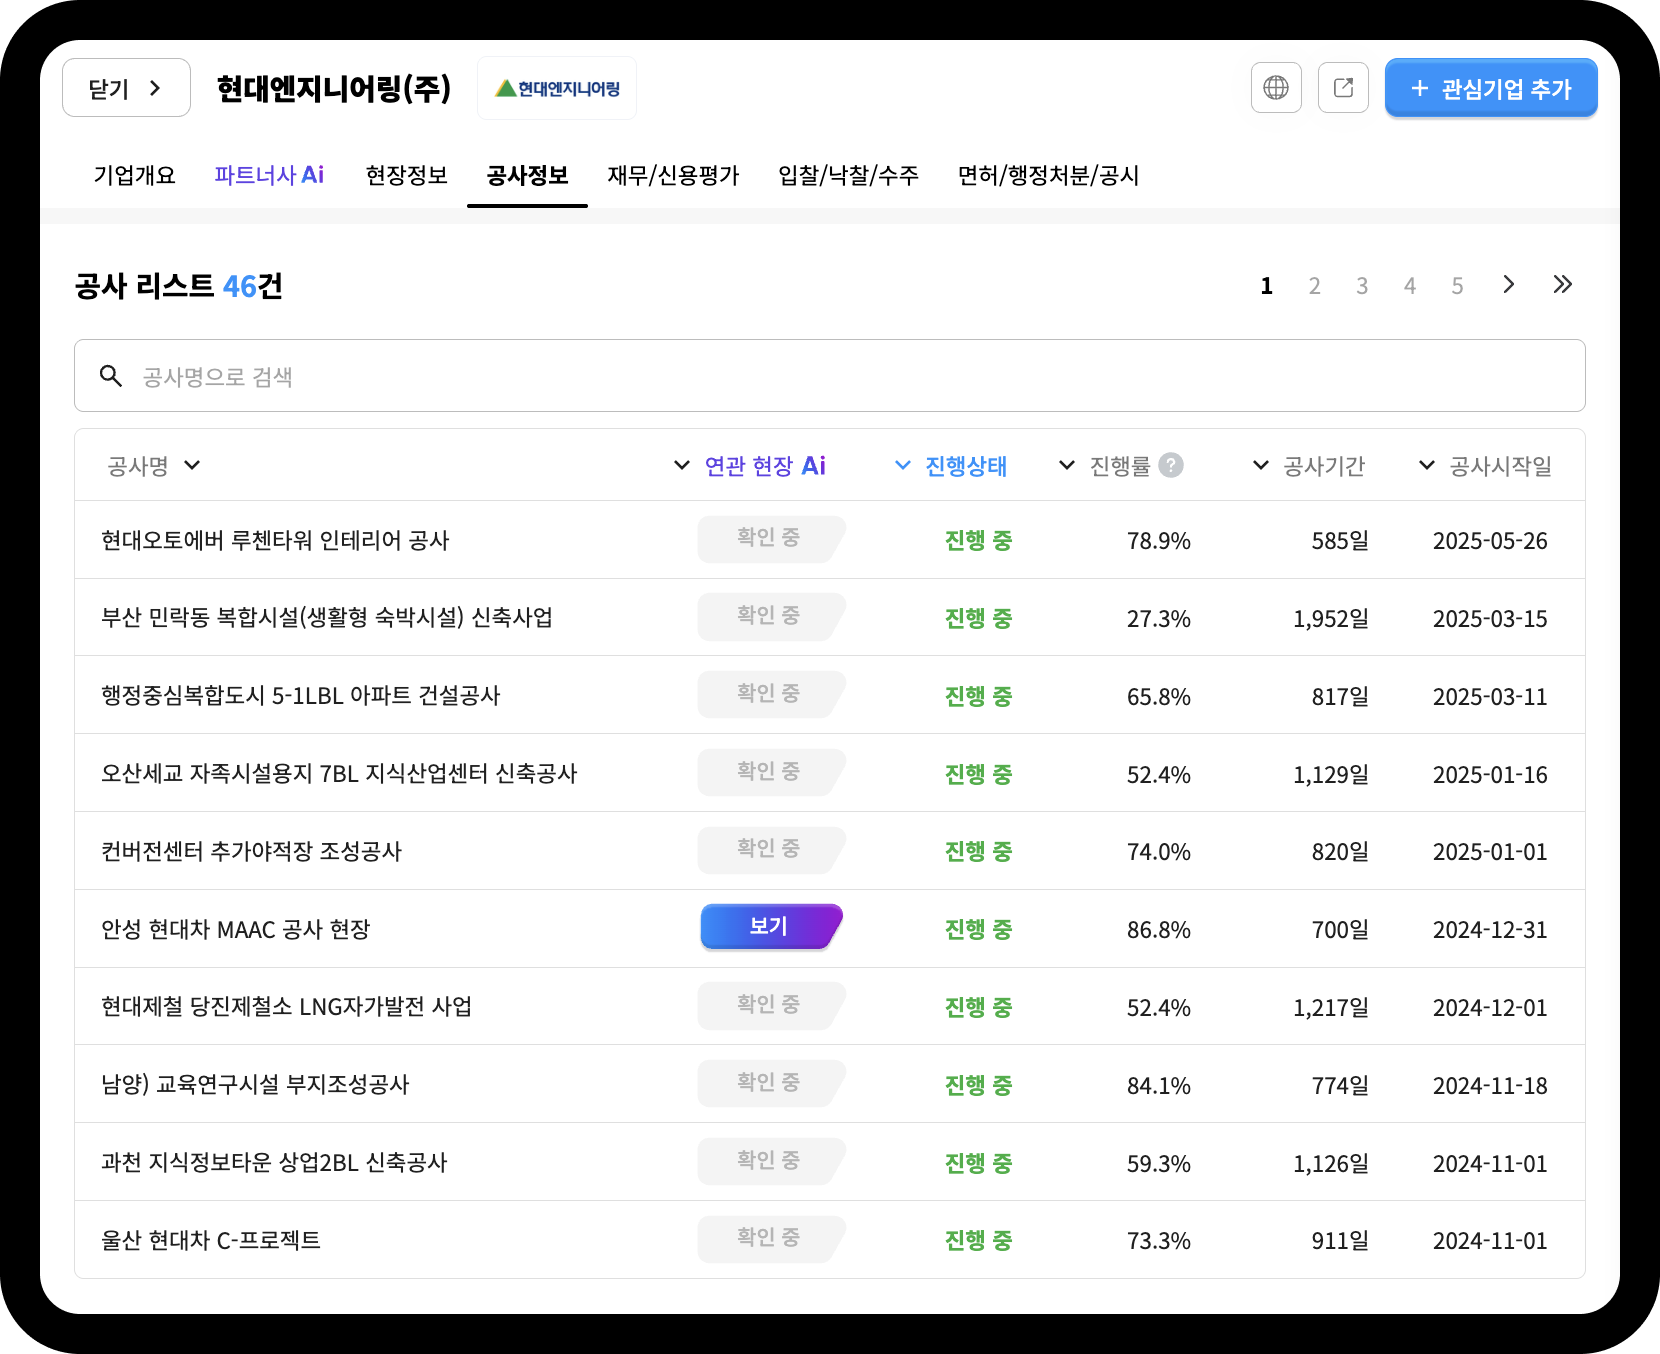Select 공사정보 tab
Image resolution: width=1660 pixels, height=1354 pixels.
527,175
